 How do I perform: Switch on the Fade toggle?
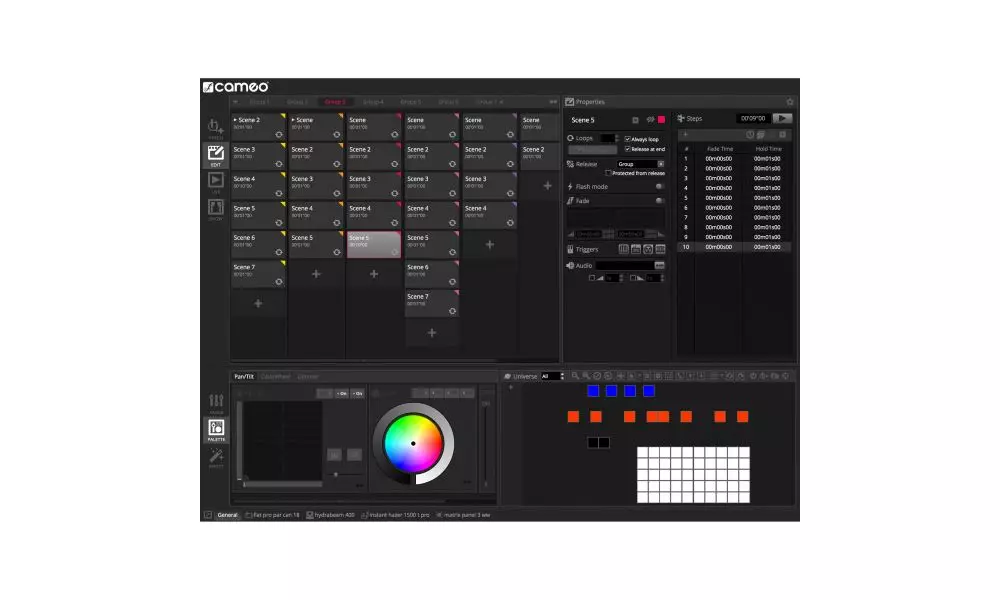point(660,201)
